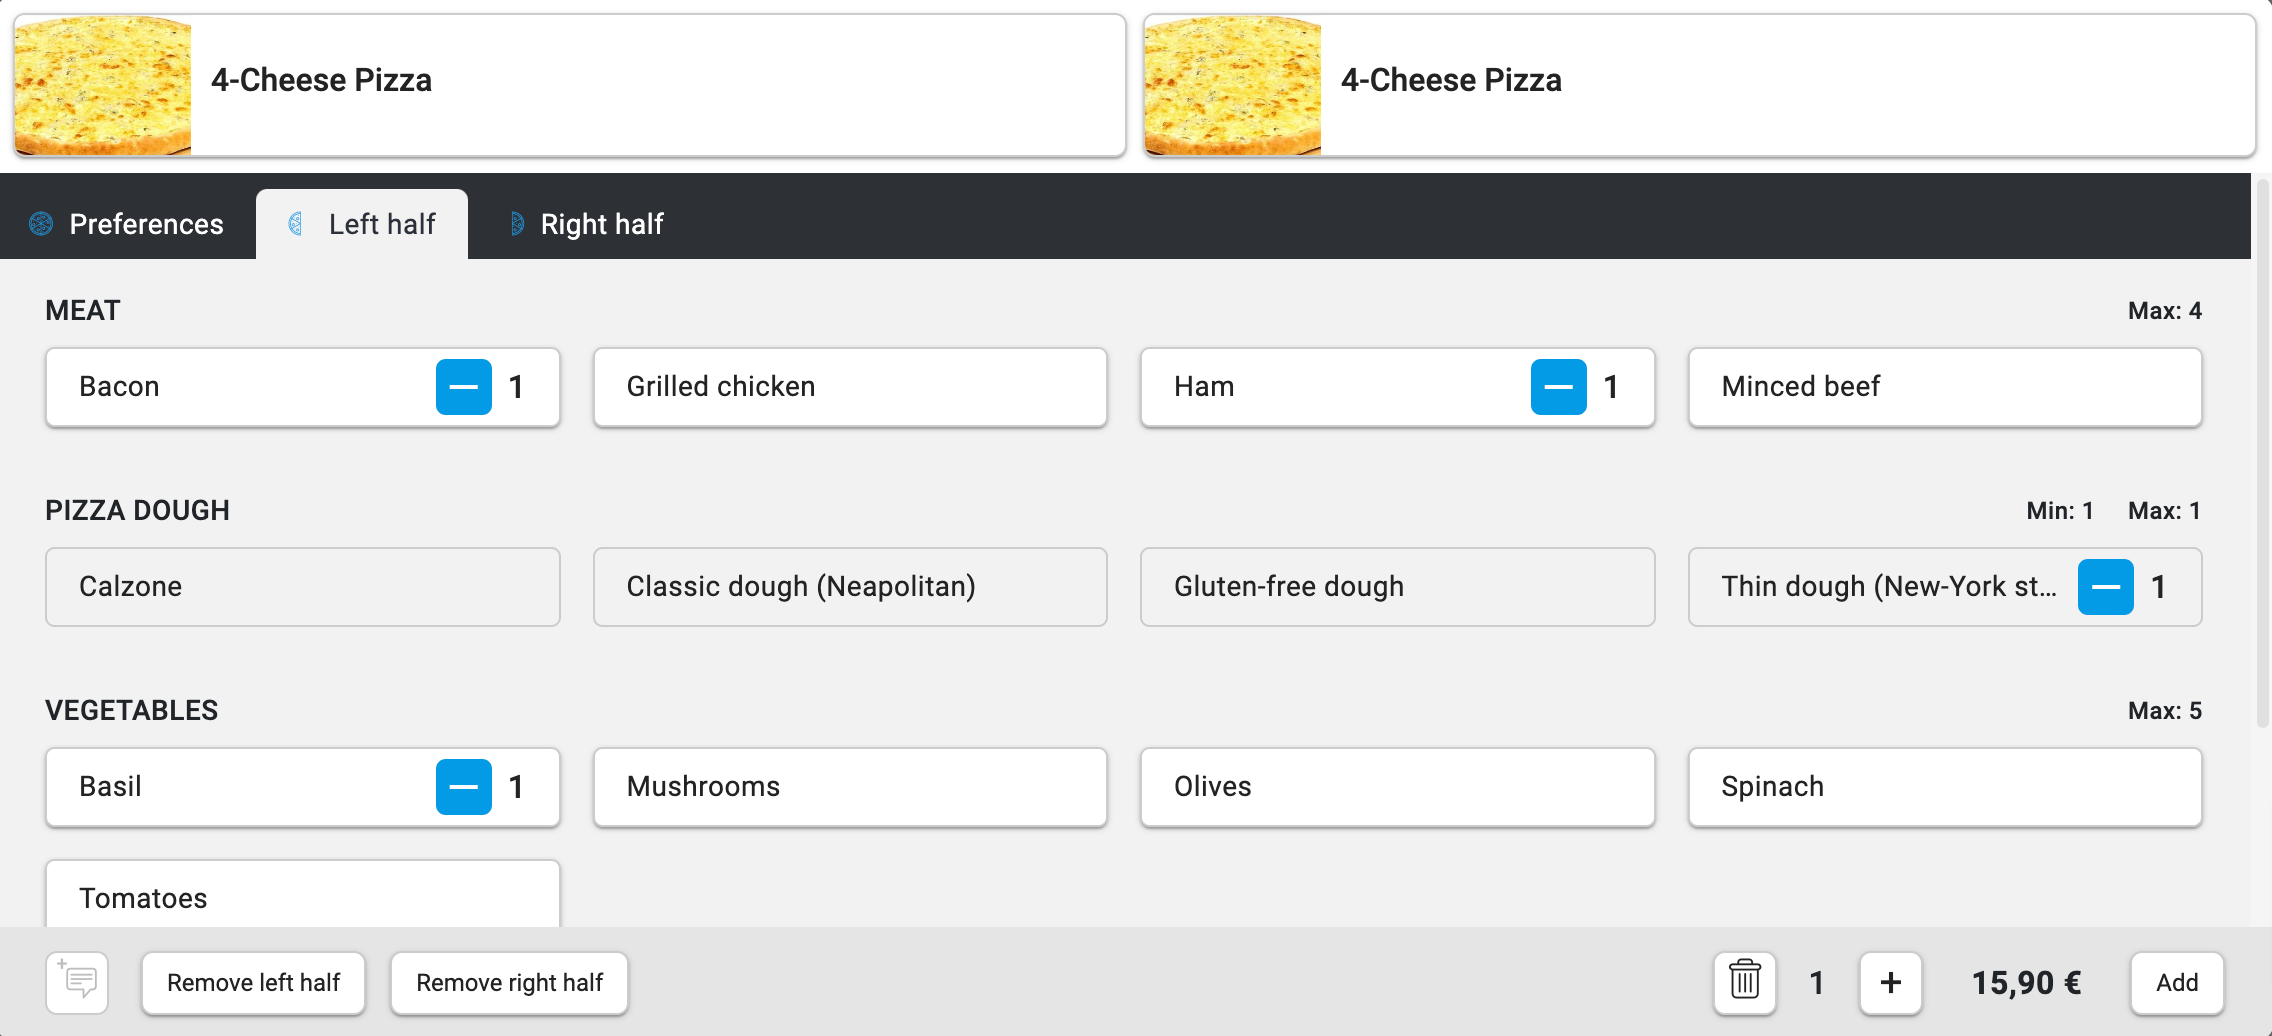Remove Thin dough using minus button

[x=2105, y=587]
